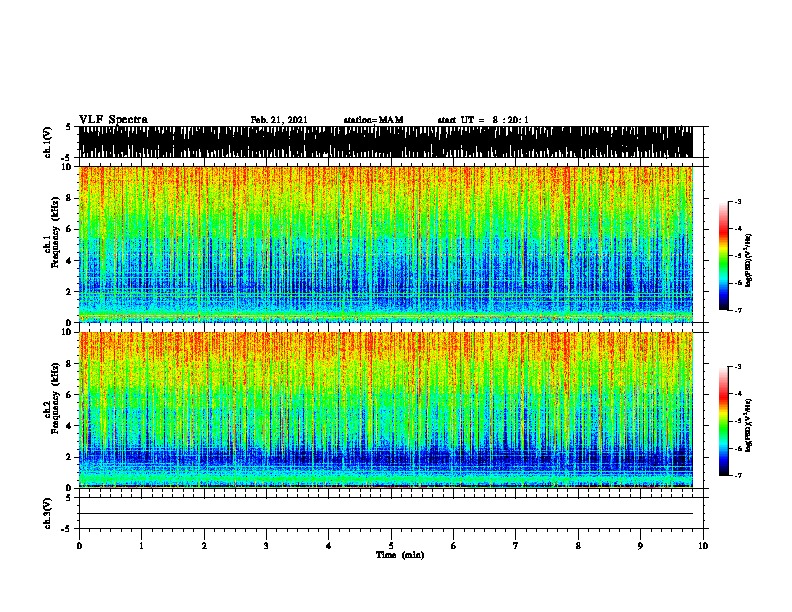Click time axis tick label "8"
792x612 pixels.
(x=578, y=546)
